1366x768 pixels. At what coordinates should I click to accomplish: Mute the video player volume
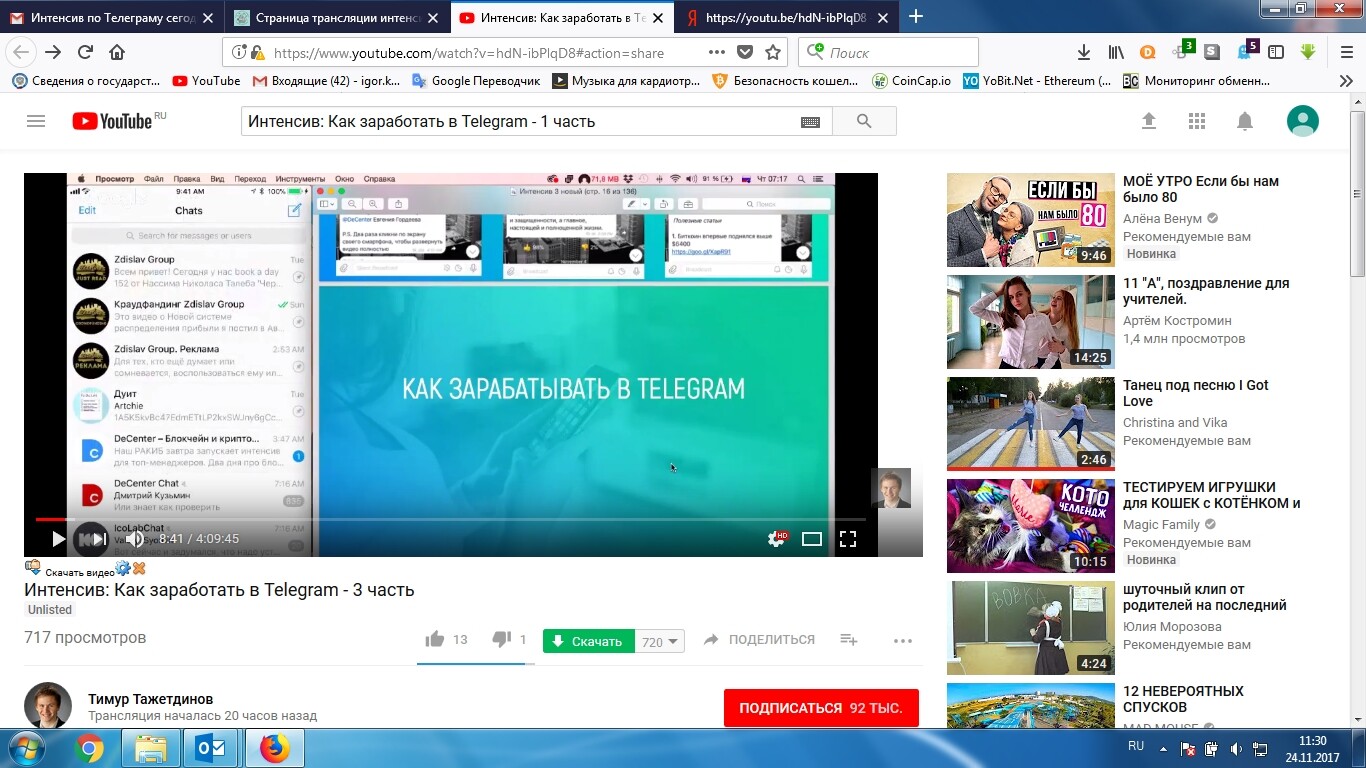click(x=134, y=539)
